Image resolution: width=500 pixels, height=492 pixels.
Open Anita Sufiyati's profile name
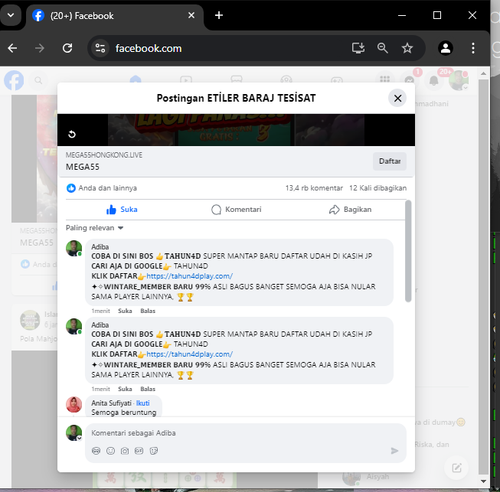111,403
